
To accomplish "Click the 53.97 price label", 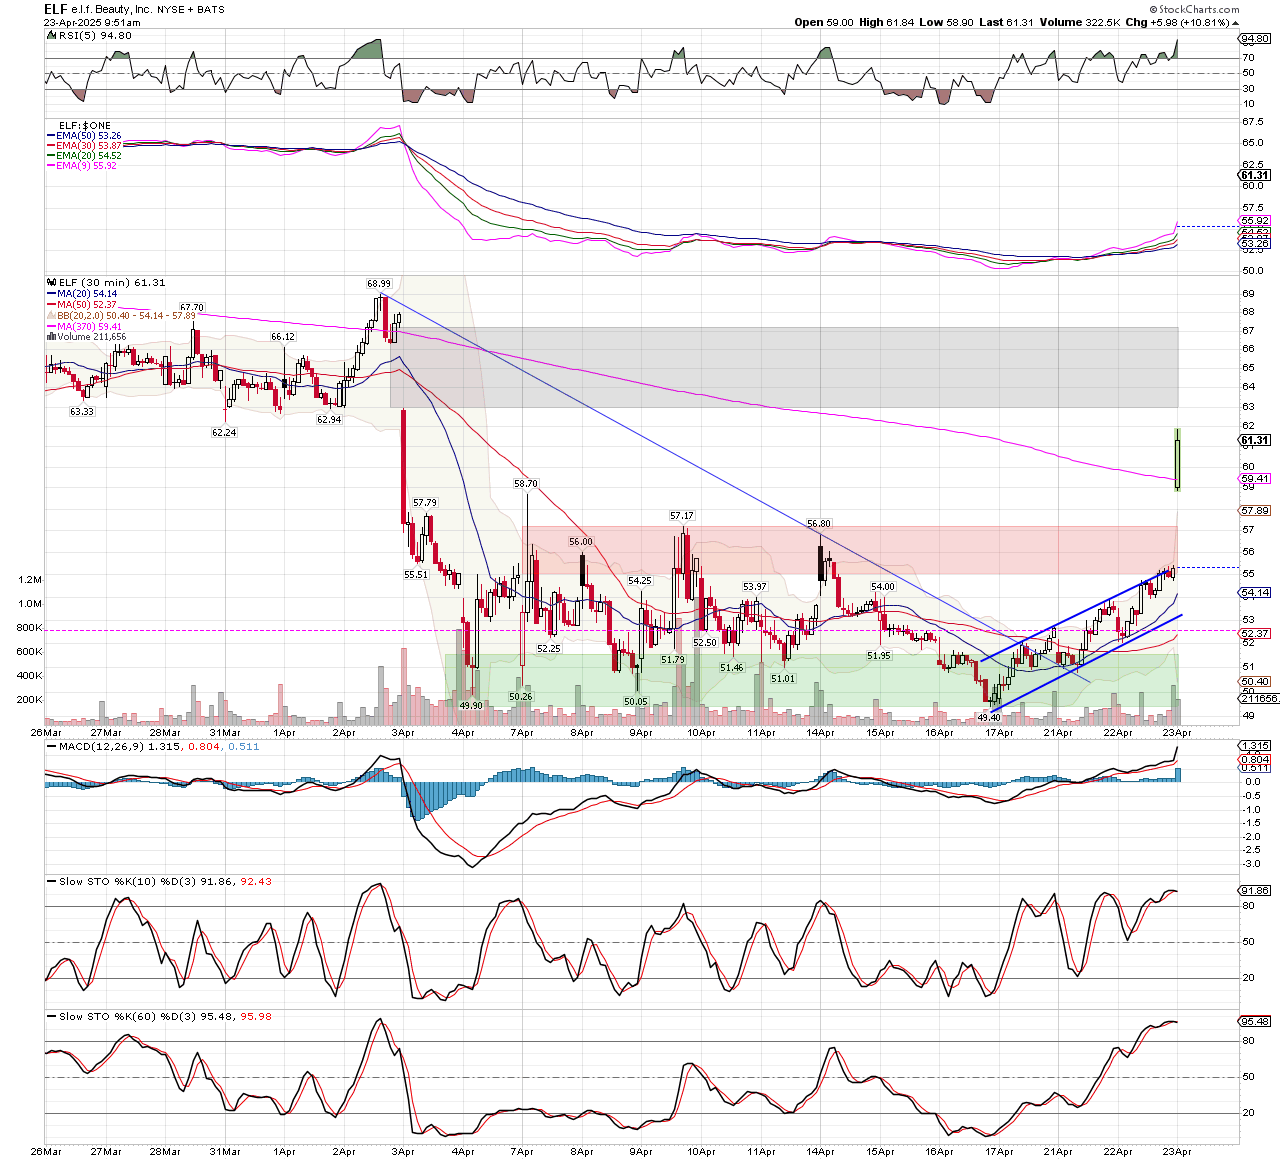I will pyautogui.click(x=755, y=587).
